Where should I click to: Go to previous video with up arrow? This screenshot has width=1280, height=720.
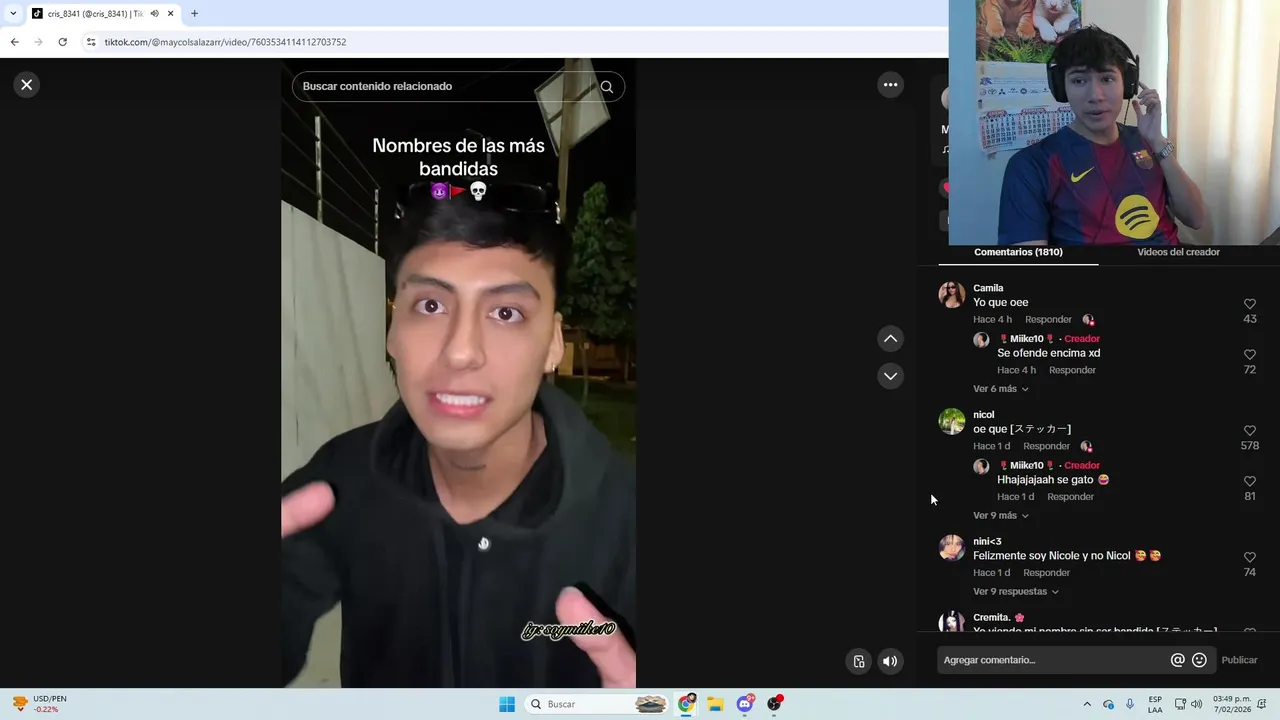pos(890,339)
